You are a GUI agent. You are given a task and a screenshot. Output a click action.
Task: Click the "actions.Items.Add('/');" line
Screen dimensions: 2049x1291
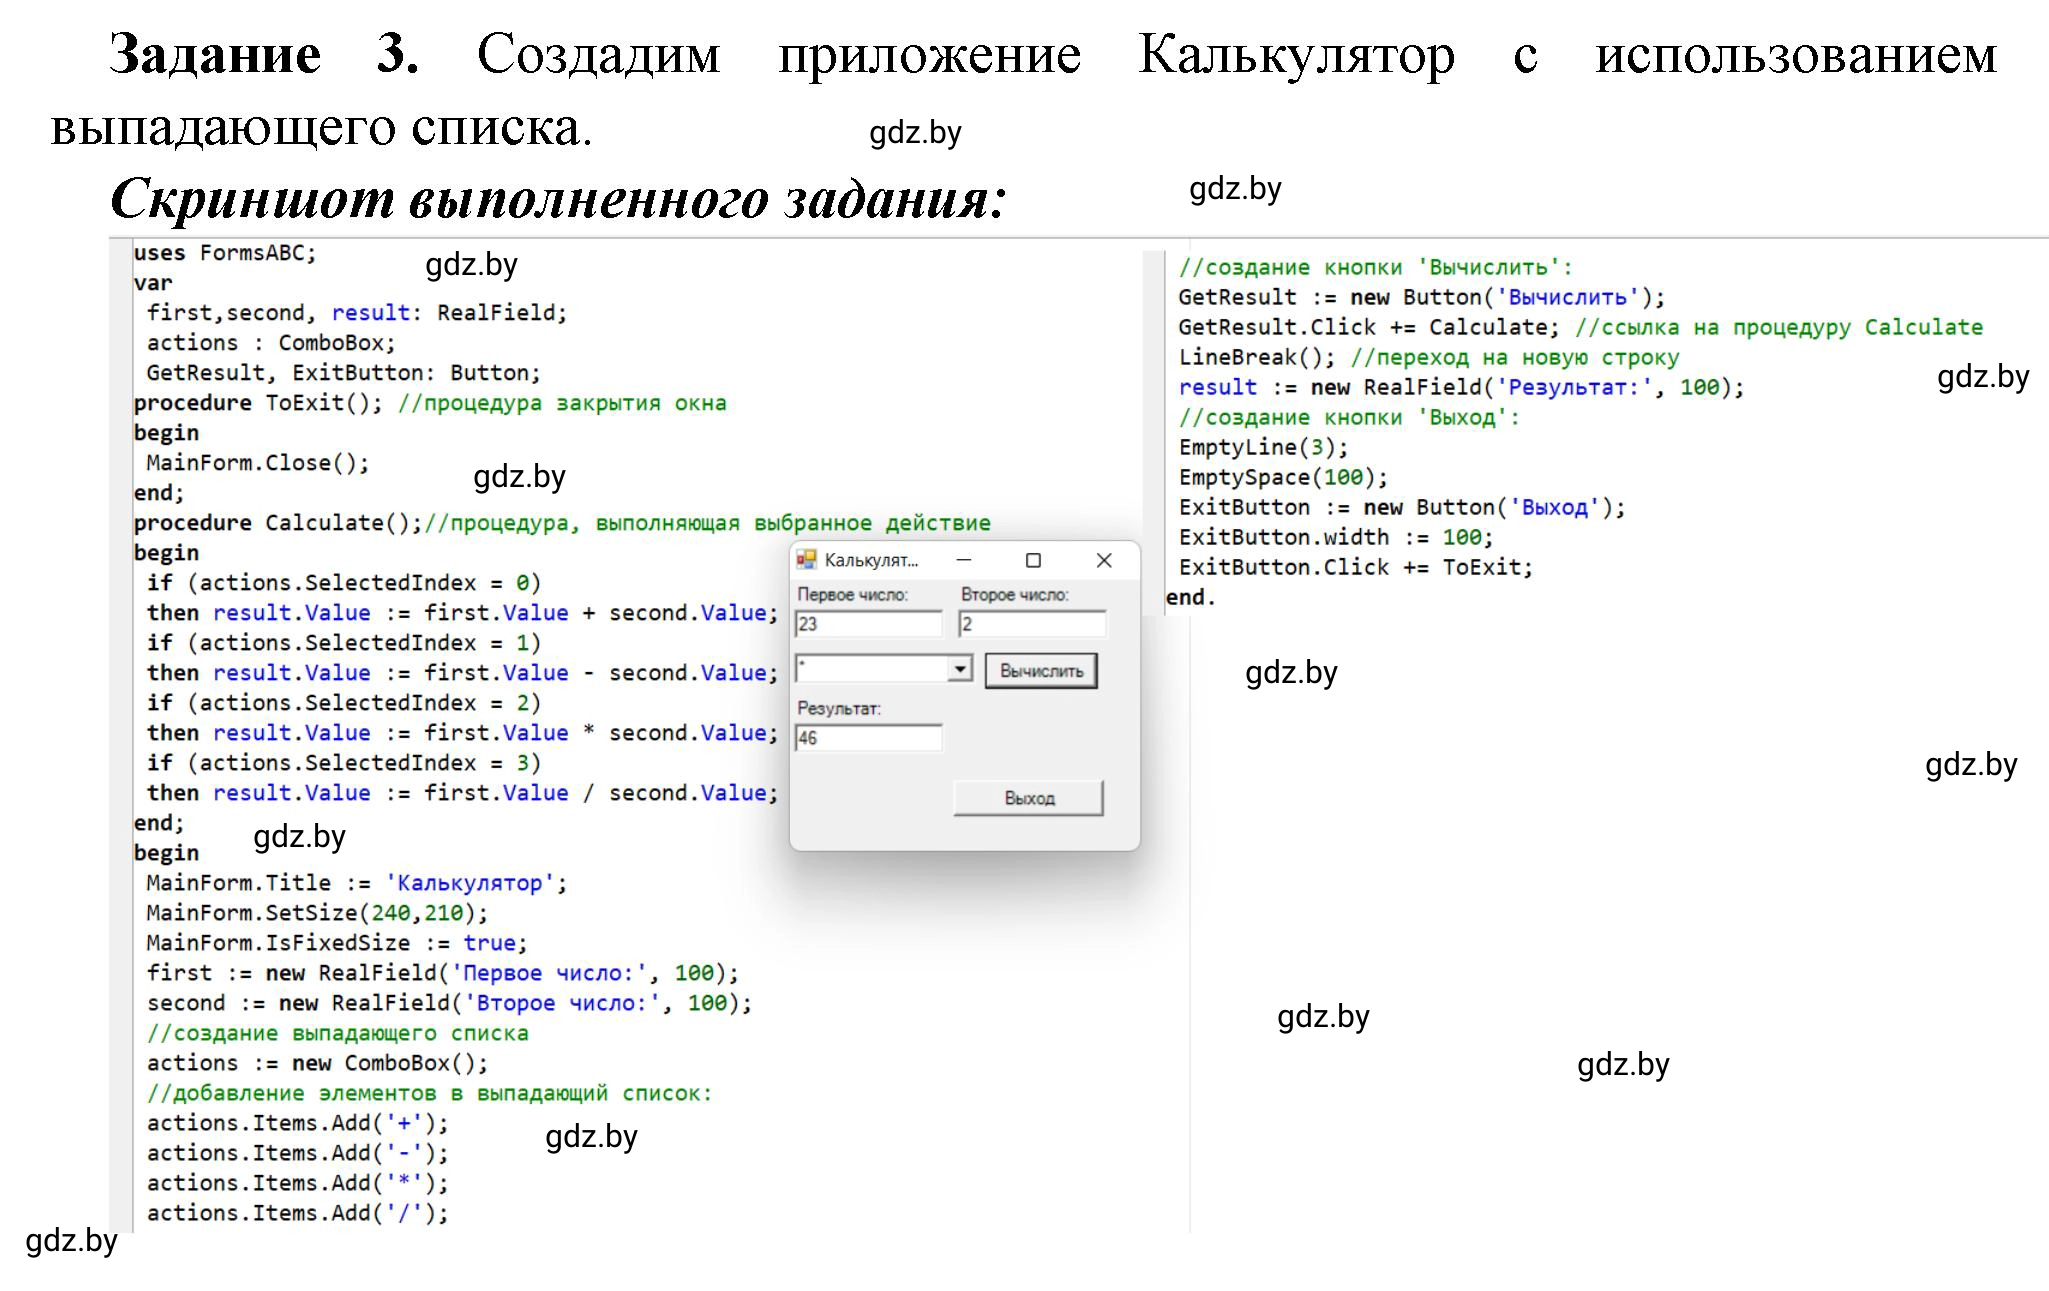(298, 1213)
